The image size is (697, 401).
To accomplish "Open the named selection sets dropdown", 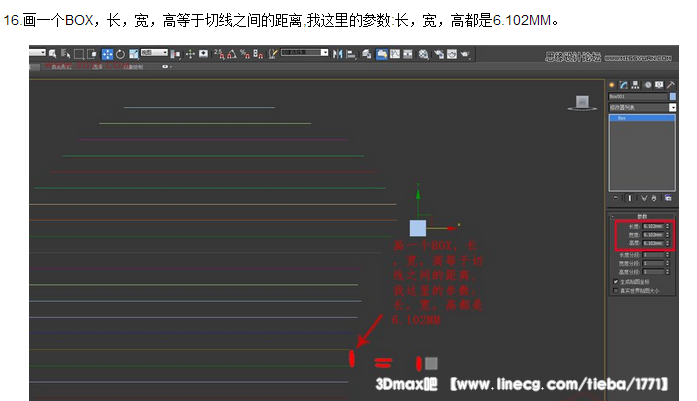I will (305, 53).
